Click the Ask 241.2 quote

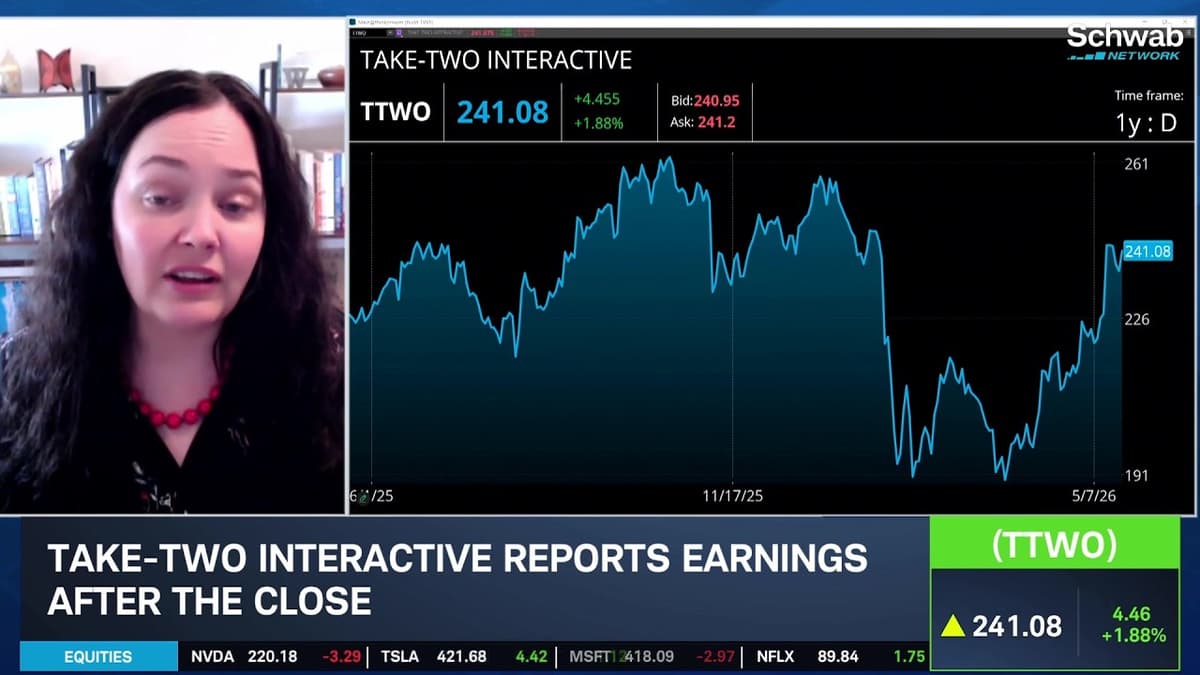702,123
